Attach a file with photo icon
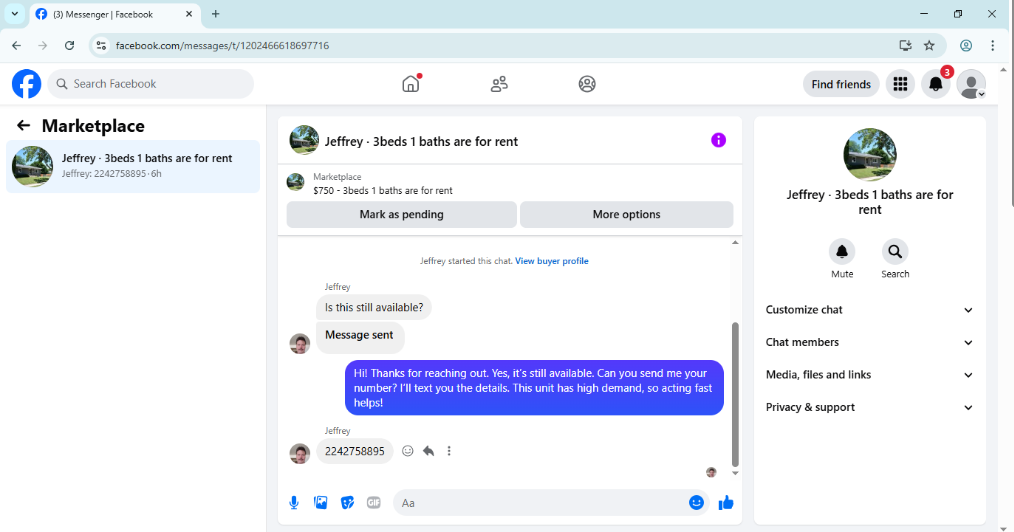1014x532 pixels. [x=321, y=503]
